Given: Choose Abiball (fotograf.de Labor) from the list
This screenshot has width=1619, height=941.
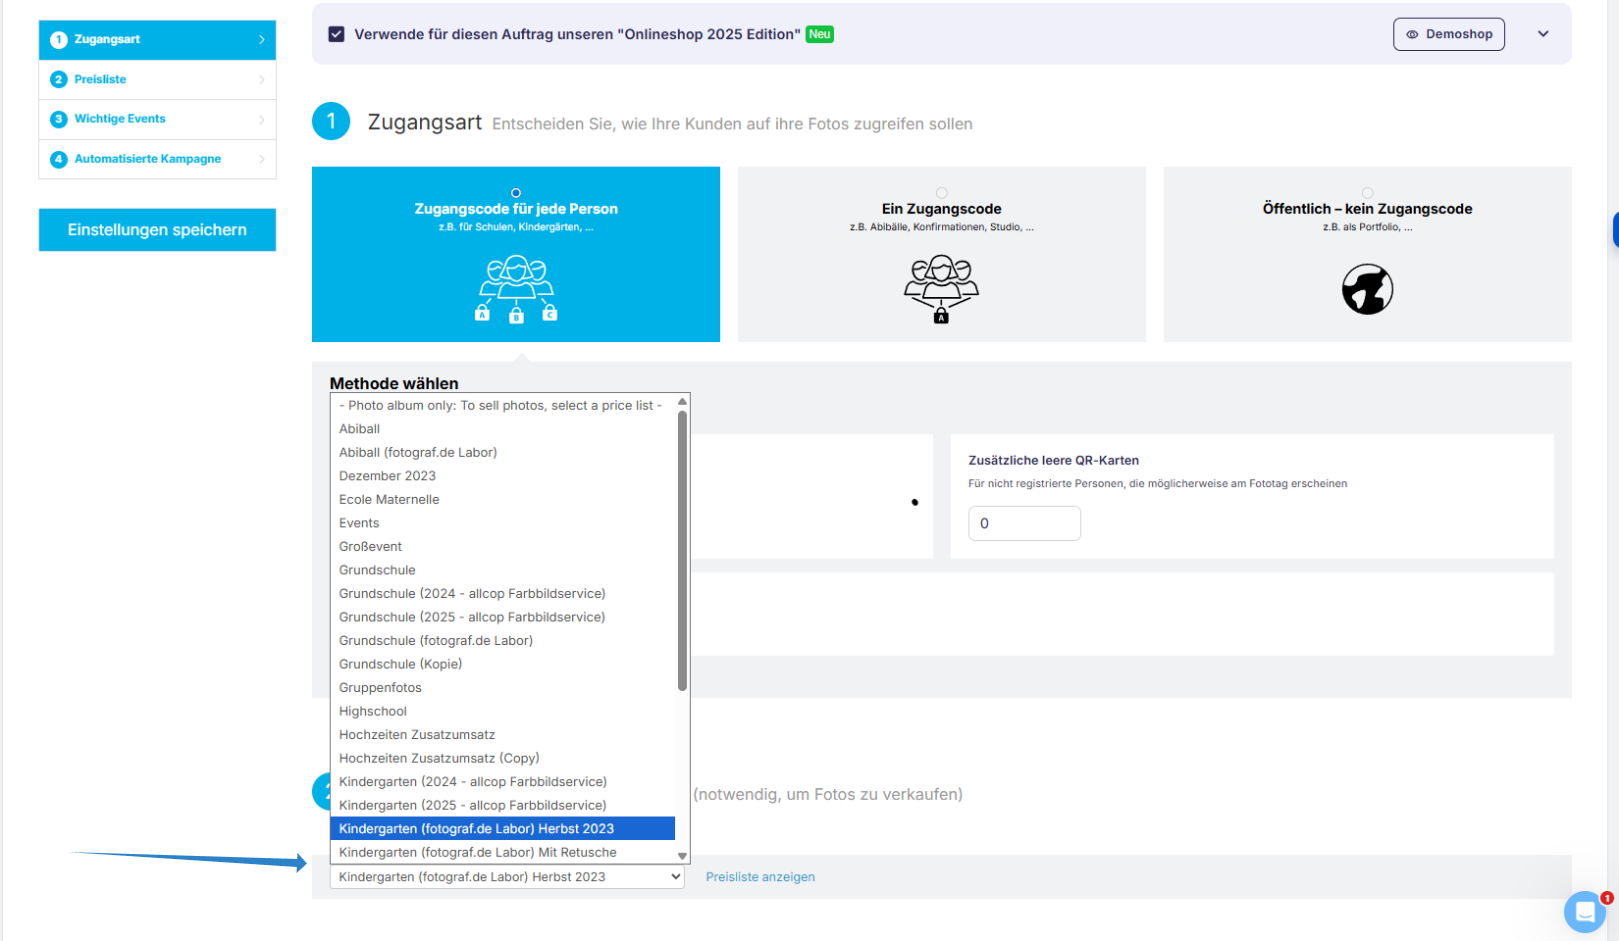Looking at the screenshot, I should (x=503, y=452).
